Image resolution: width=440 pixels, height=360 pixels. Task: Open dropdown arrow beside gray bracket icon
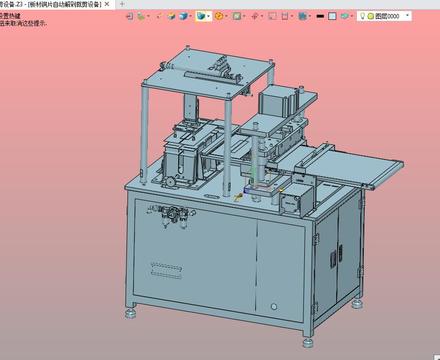[x=292, y=16]
